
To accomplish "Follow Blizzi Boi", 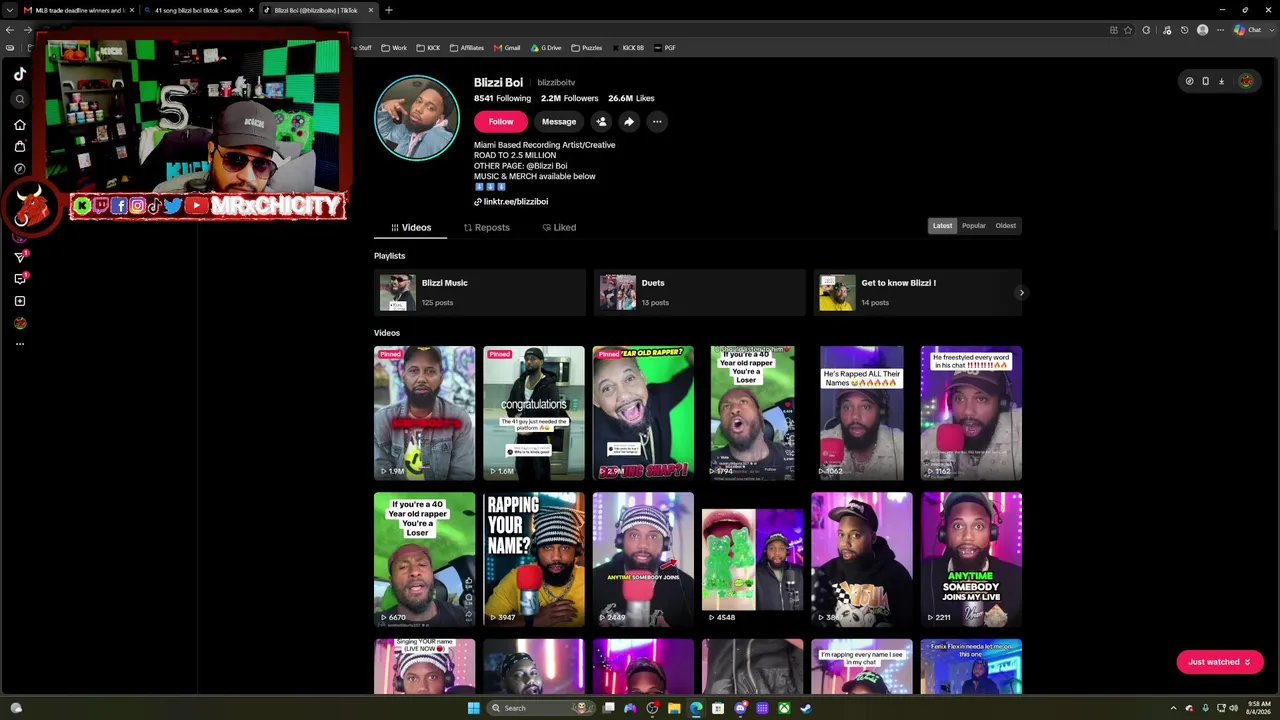I will [x=500, y=122].
